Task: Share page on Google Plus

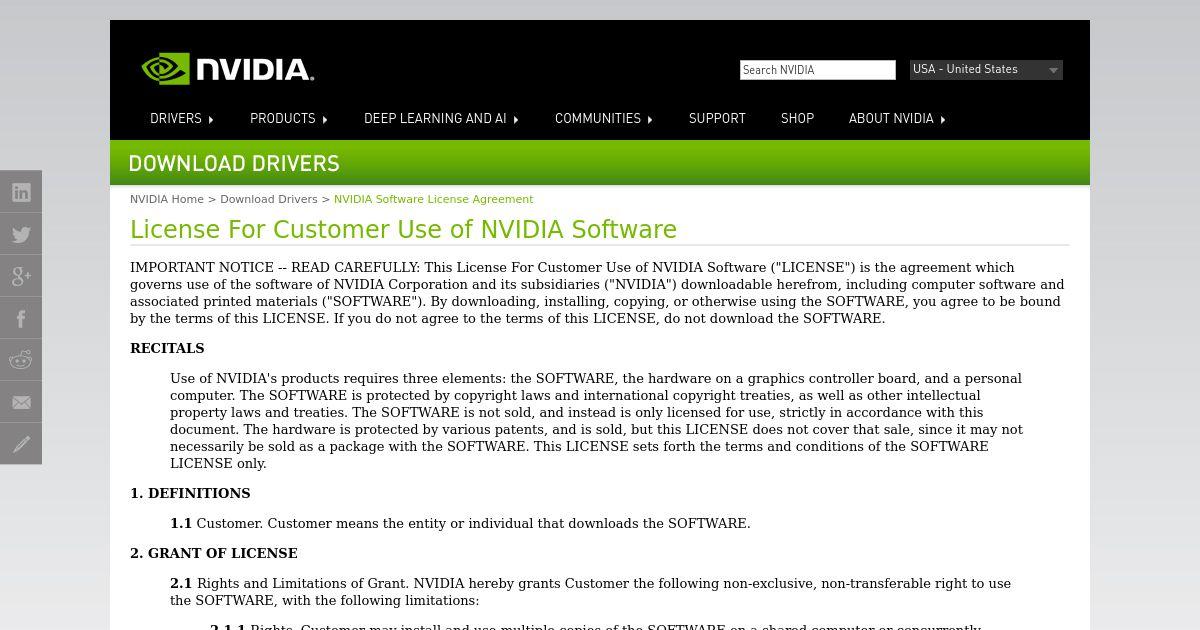Action: point(21,276)
